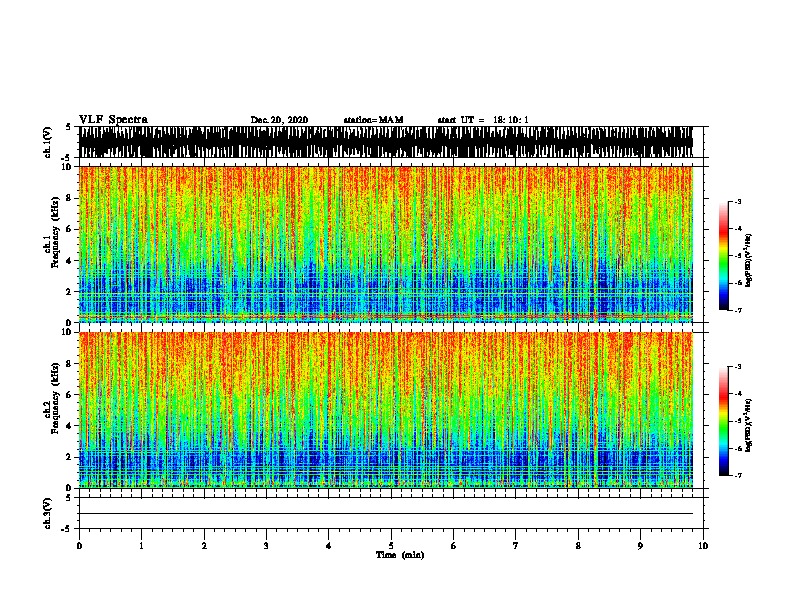Click the "9" tick on the Time axis
The width and height of the screenshot is (792, 612).
coord(640,546)
